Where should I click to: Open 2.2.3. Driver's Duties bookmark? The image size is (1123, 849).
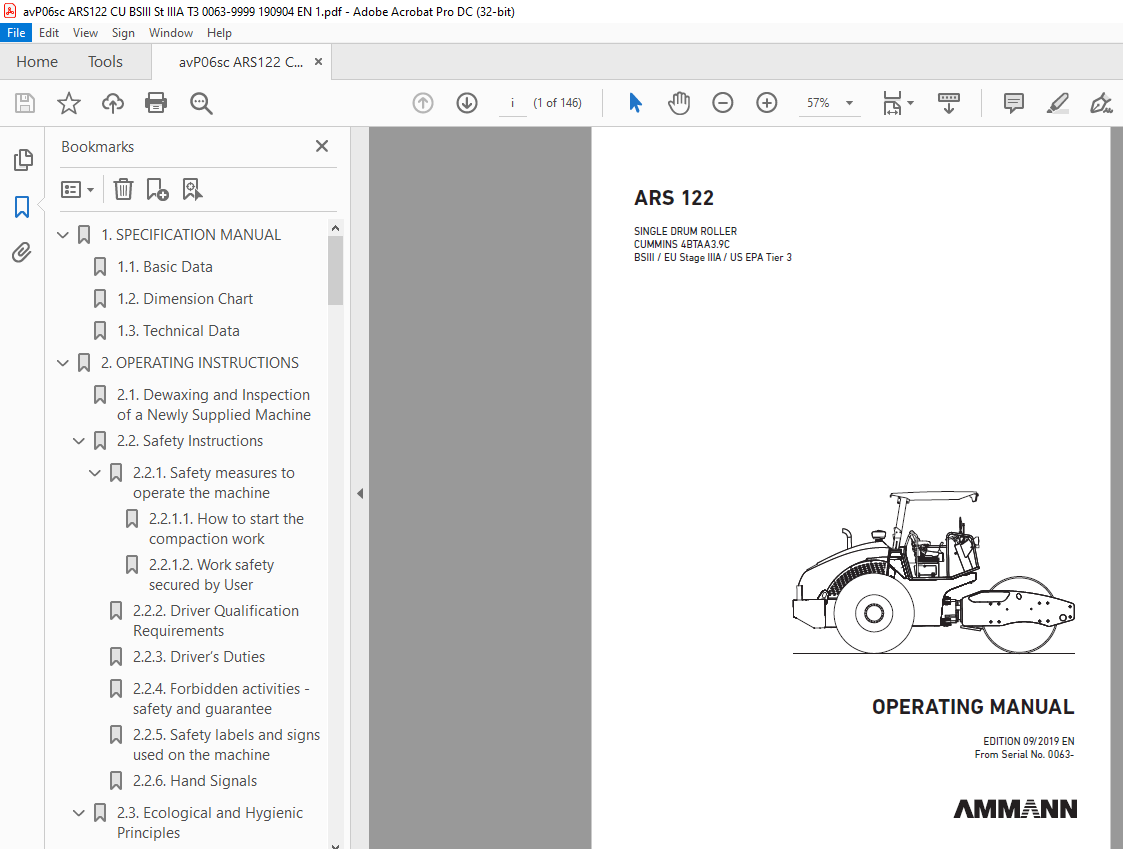198,656
